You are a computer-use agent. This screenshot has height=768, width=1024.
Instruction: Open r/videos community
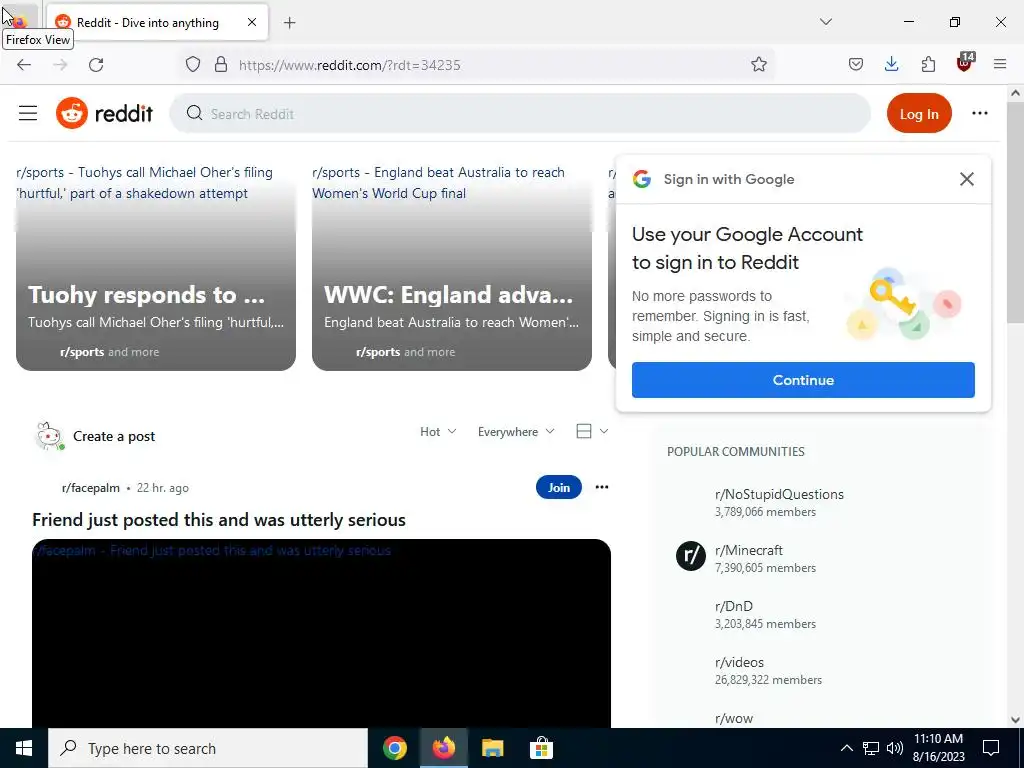pos(739,662)
